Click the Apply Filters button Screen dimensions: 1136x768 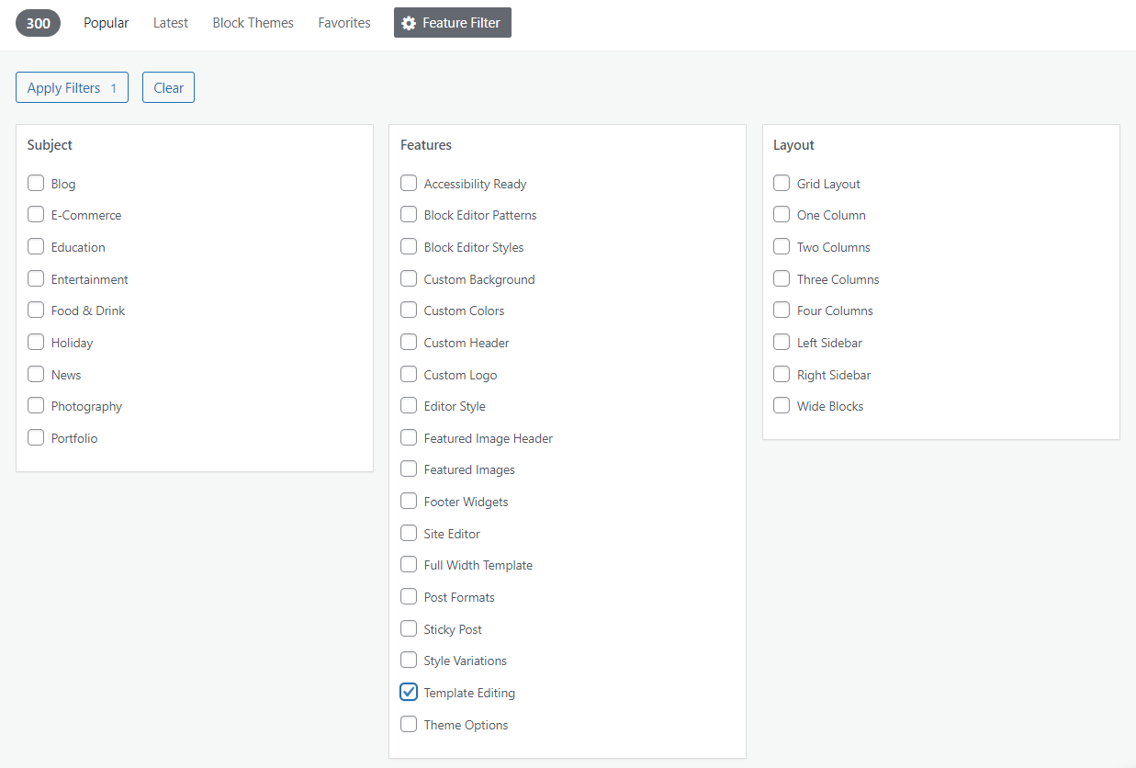(x=71, y=87)
